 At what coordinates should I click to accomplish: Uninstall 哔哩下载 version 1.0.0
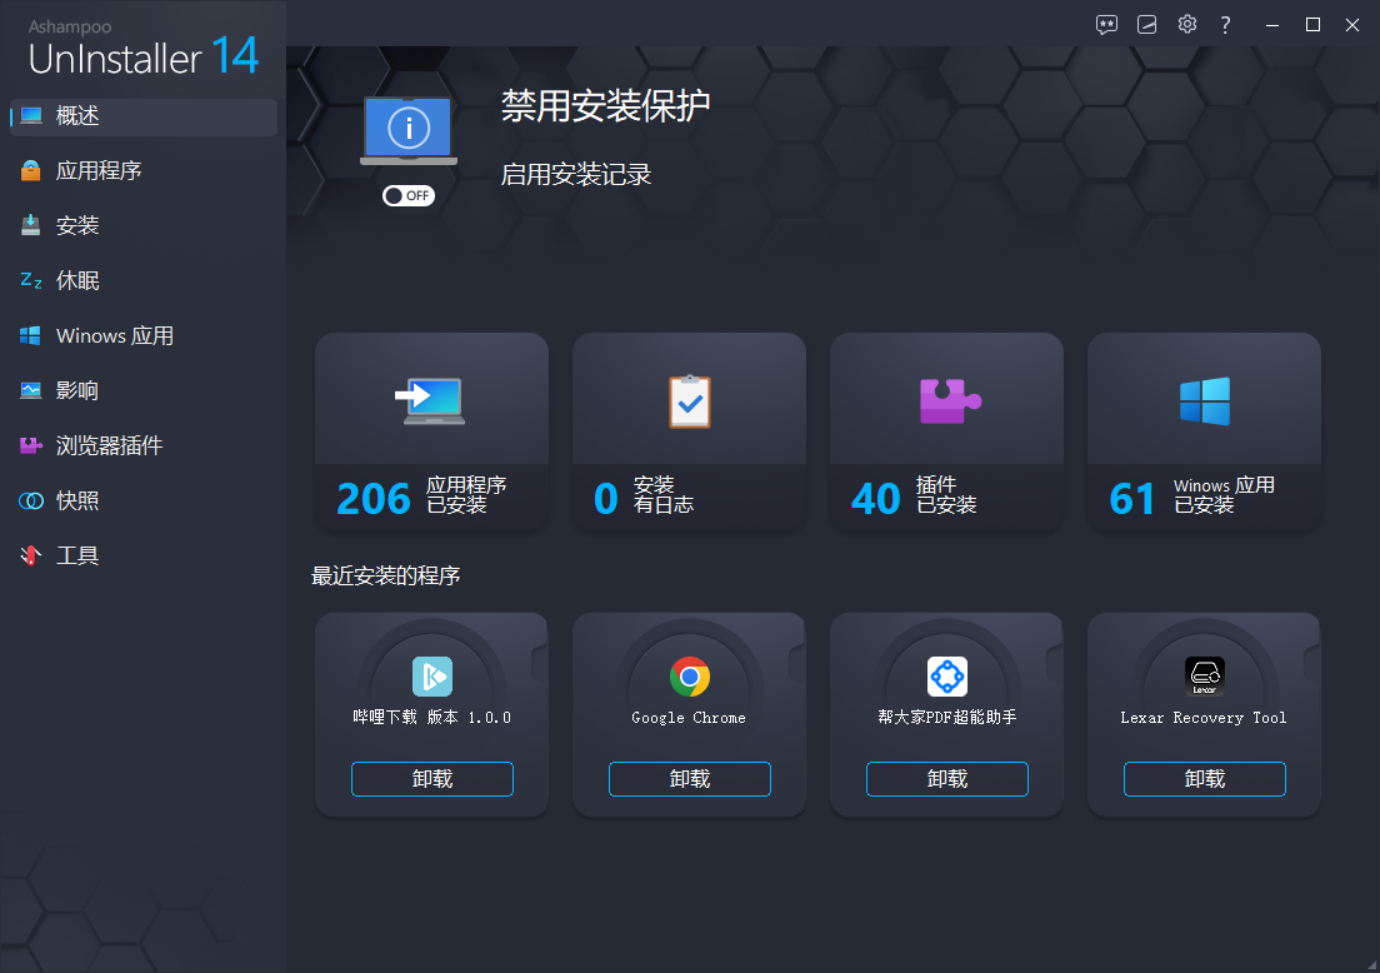click(431, 779)
